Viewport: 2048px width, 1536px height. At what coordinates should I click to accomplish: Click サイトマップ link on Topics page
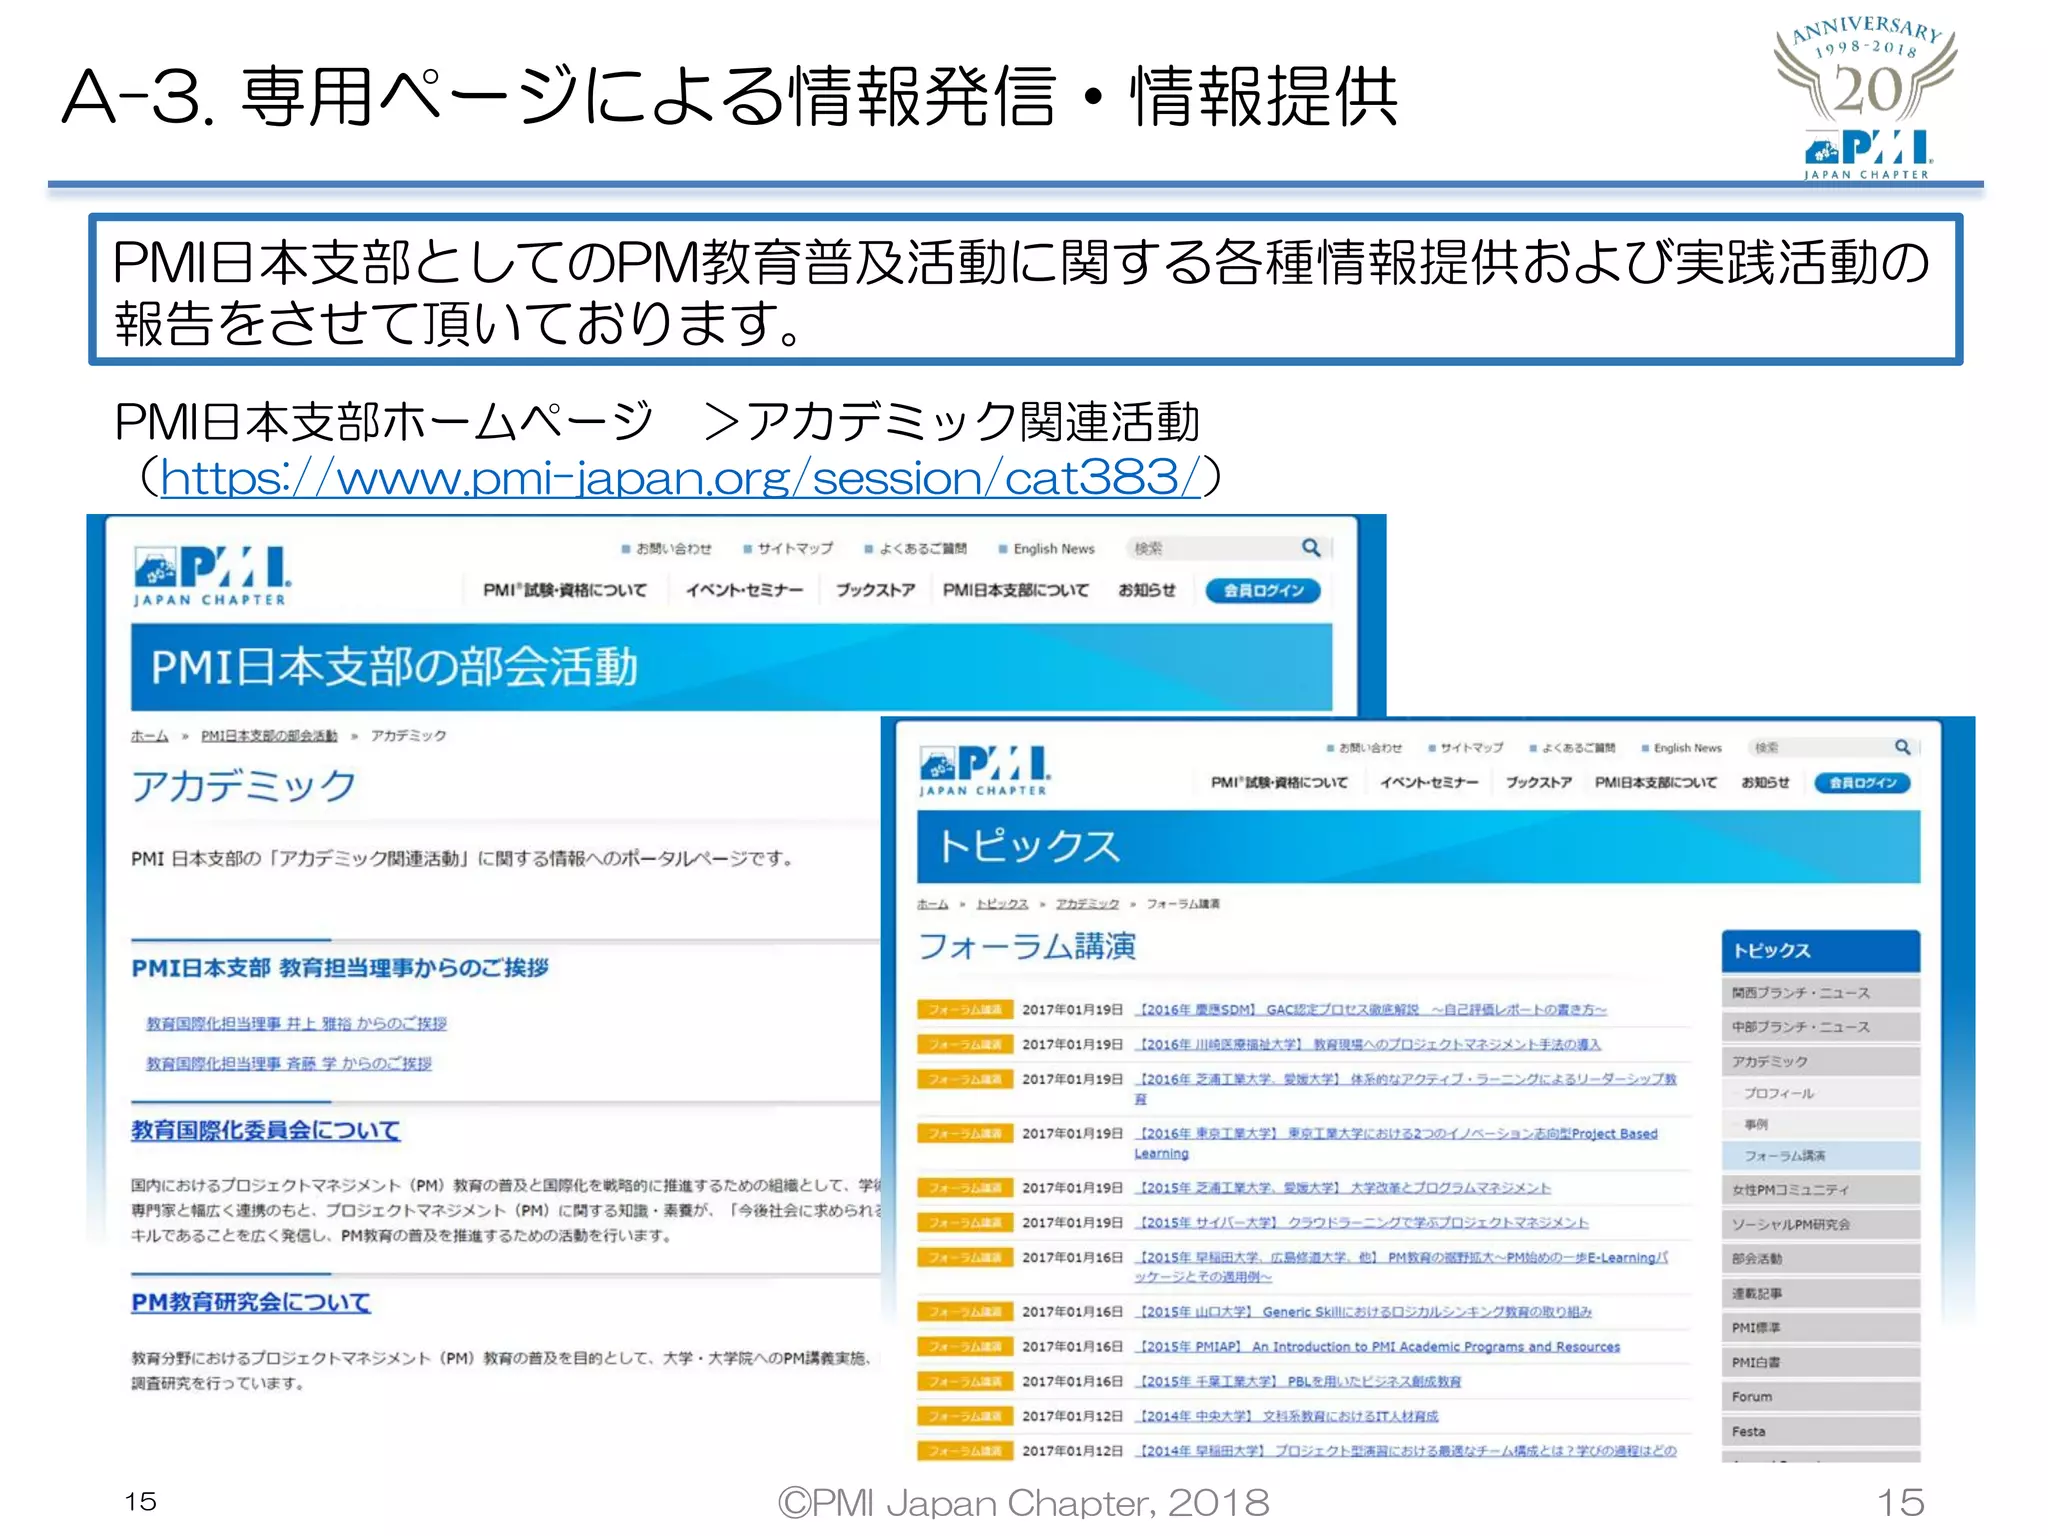(1472, 747)
